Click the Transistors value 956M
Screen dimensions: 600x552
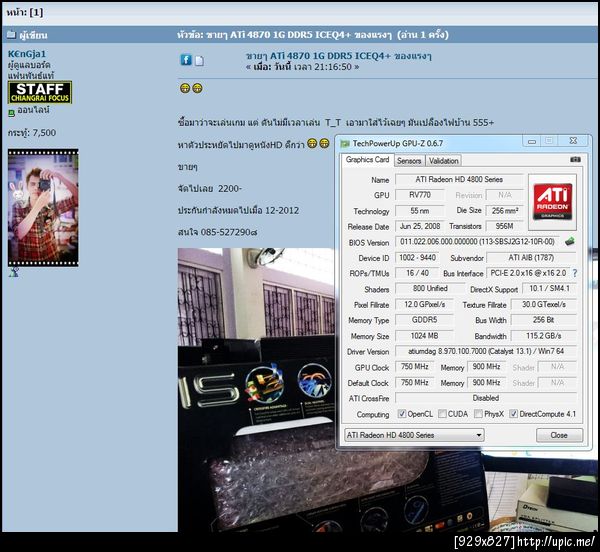click(x=504, y=226)
